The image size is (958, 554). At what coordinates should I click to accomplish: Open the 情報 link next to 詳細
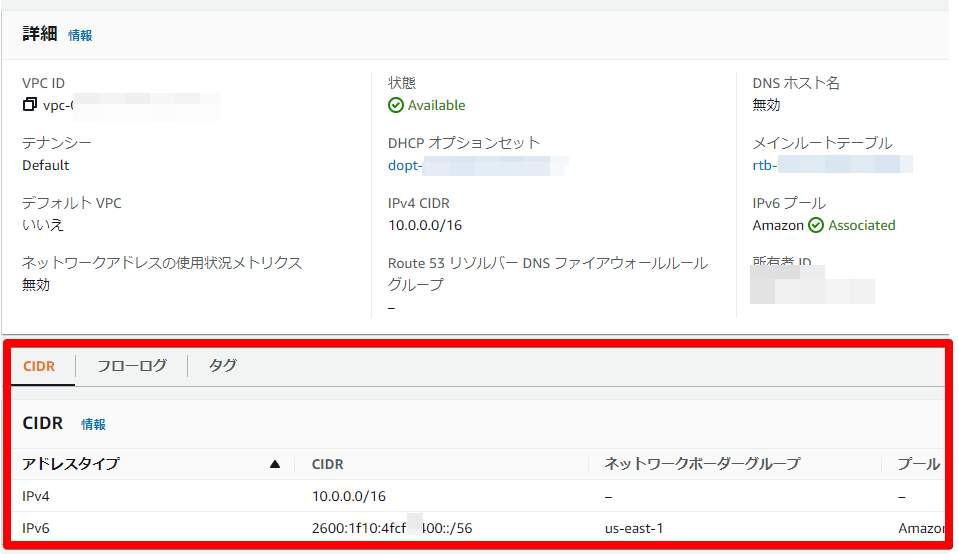(x=80, y=35)
